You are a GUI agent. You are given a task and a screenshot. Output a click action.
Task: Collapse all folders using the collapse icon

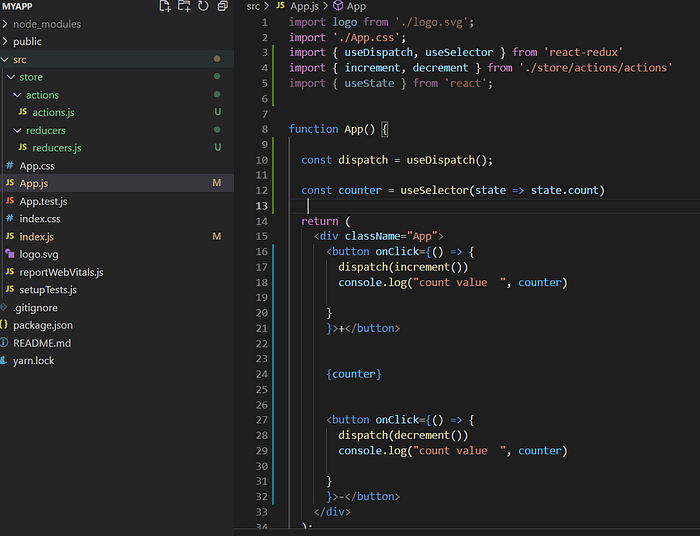tap(222, 6)
